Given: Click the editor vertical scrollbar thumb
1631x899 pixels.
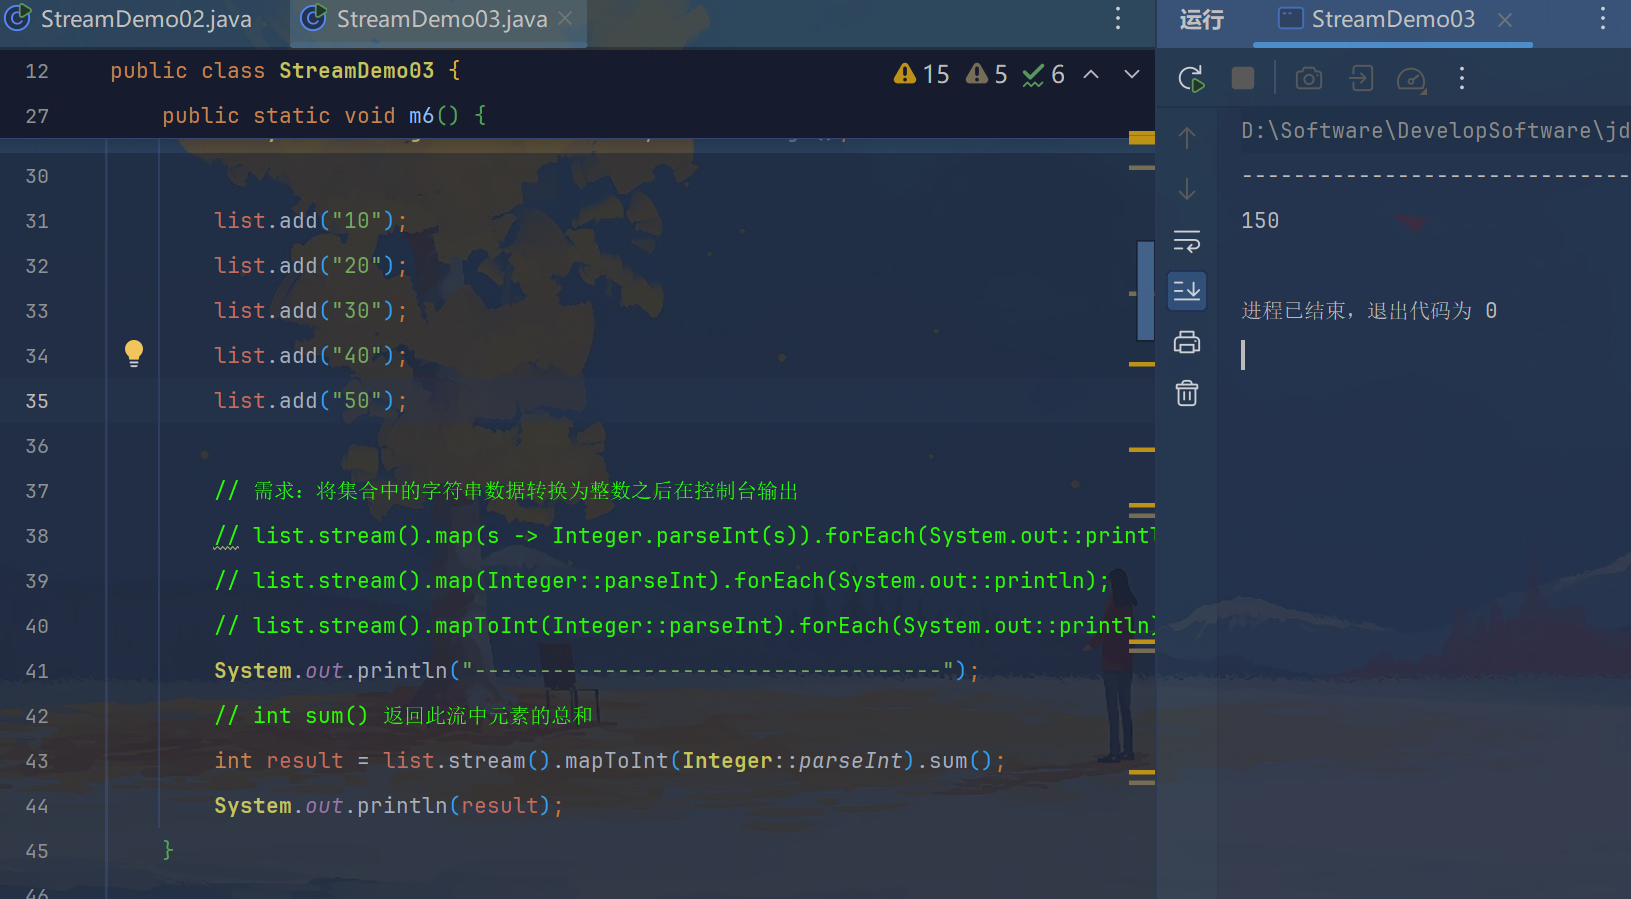Looking at the screenshot, I should tap(1146, 290).
